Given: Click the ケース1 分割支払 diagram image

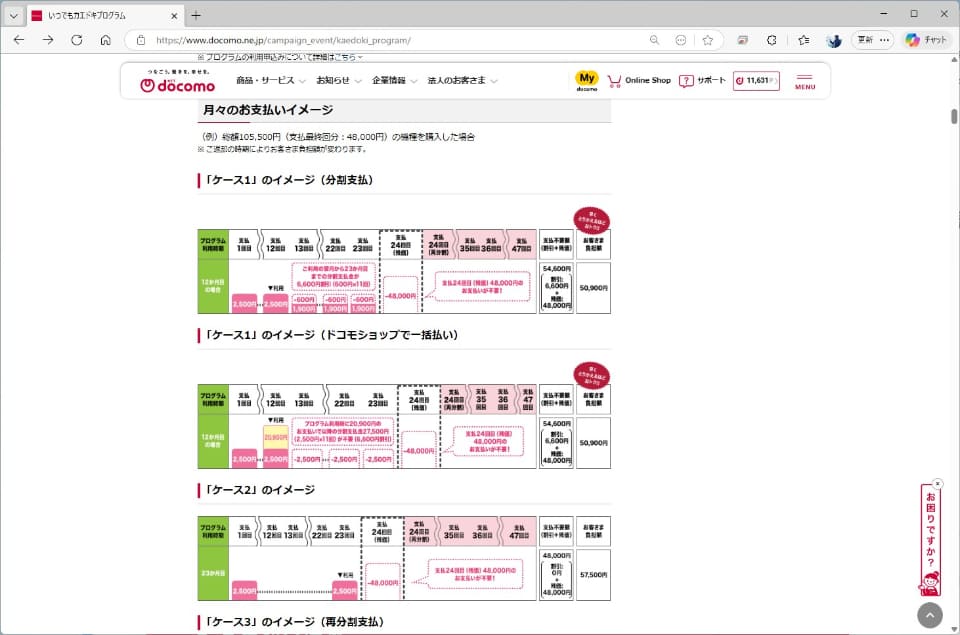Looking at the screenshot, I should coord(404,260).
